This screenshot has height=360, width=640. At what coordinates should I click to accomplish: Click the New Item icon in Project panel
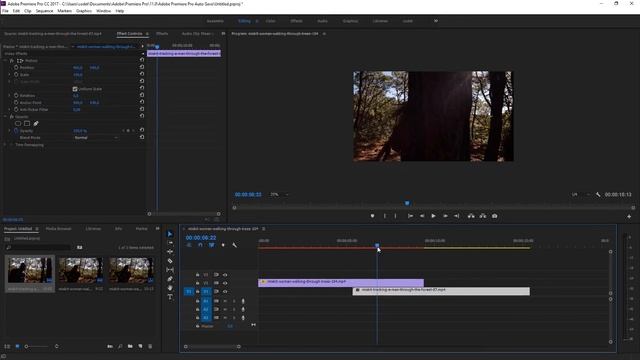click(140, 346)
